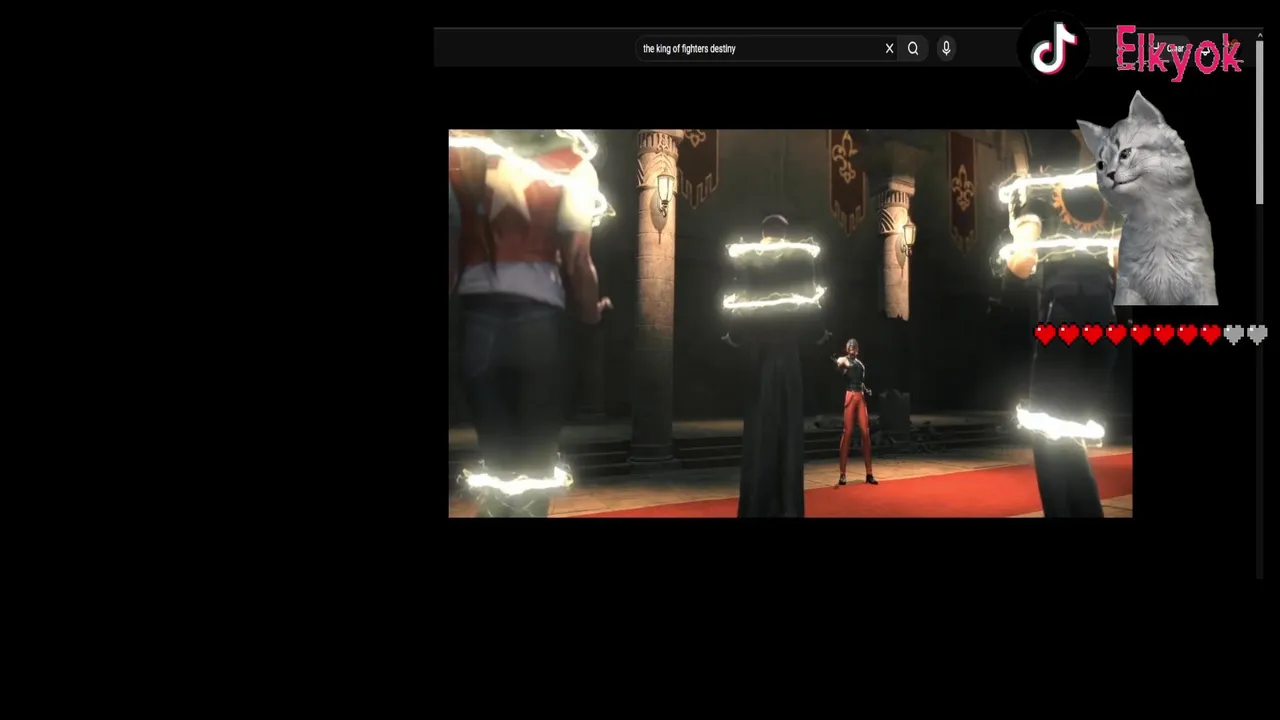
Task: Click the scrollbar up arrow at page top
Action: pos(1260,36)
